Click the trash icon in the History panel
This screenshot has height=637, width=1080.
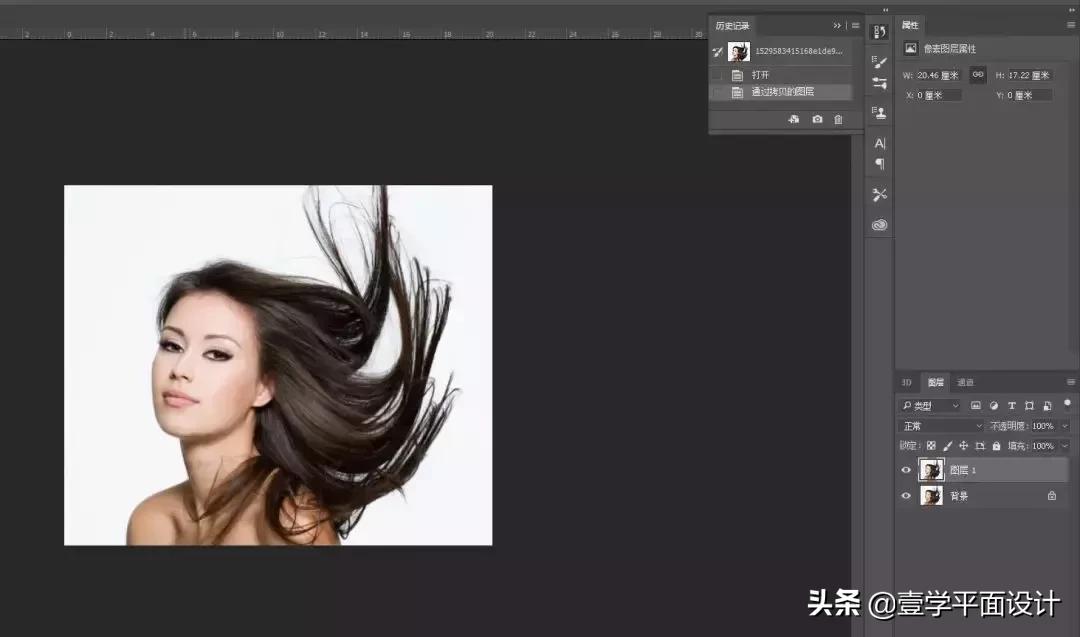pyautogui.click(x=838, y=119)
